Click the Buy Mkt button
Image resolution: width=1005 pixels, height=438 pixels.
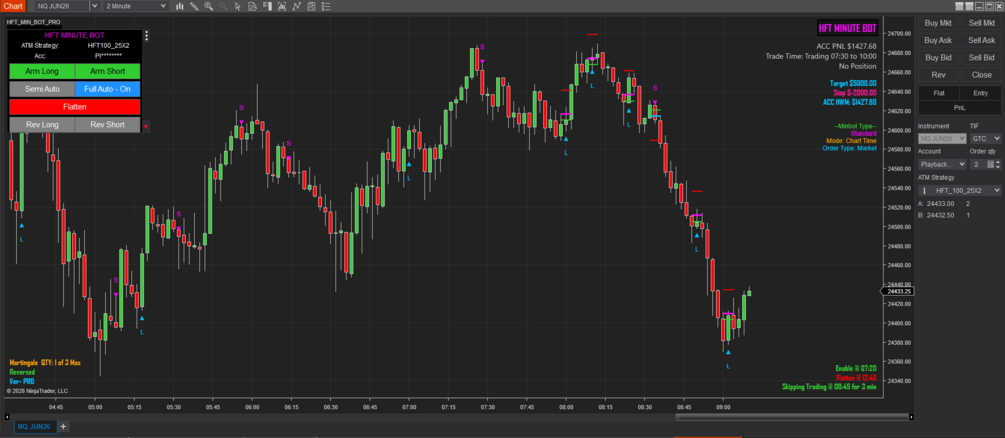tap(938, 23)
